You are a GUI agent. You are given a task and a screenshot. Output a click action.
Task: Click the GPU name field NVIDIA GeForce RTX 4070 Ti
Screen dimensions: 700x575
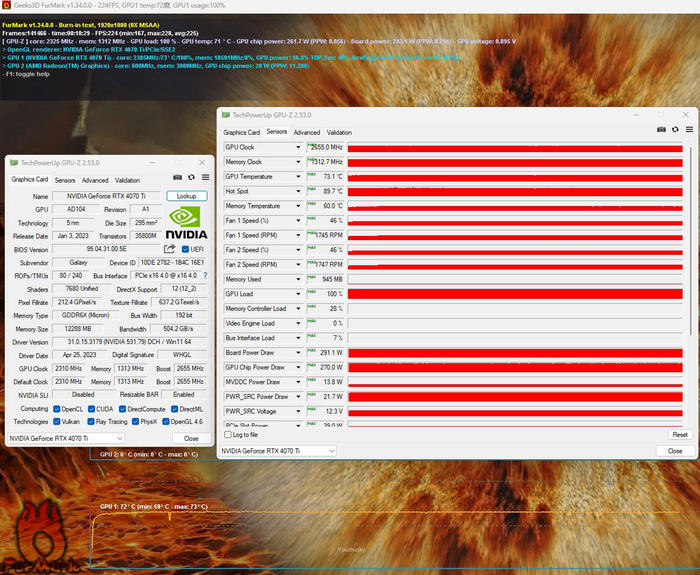(106, 196)
